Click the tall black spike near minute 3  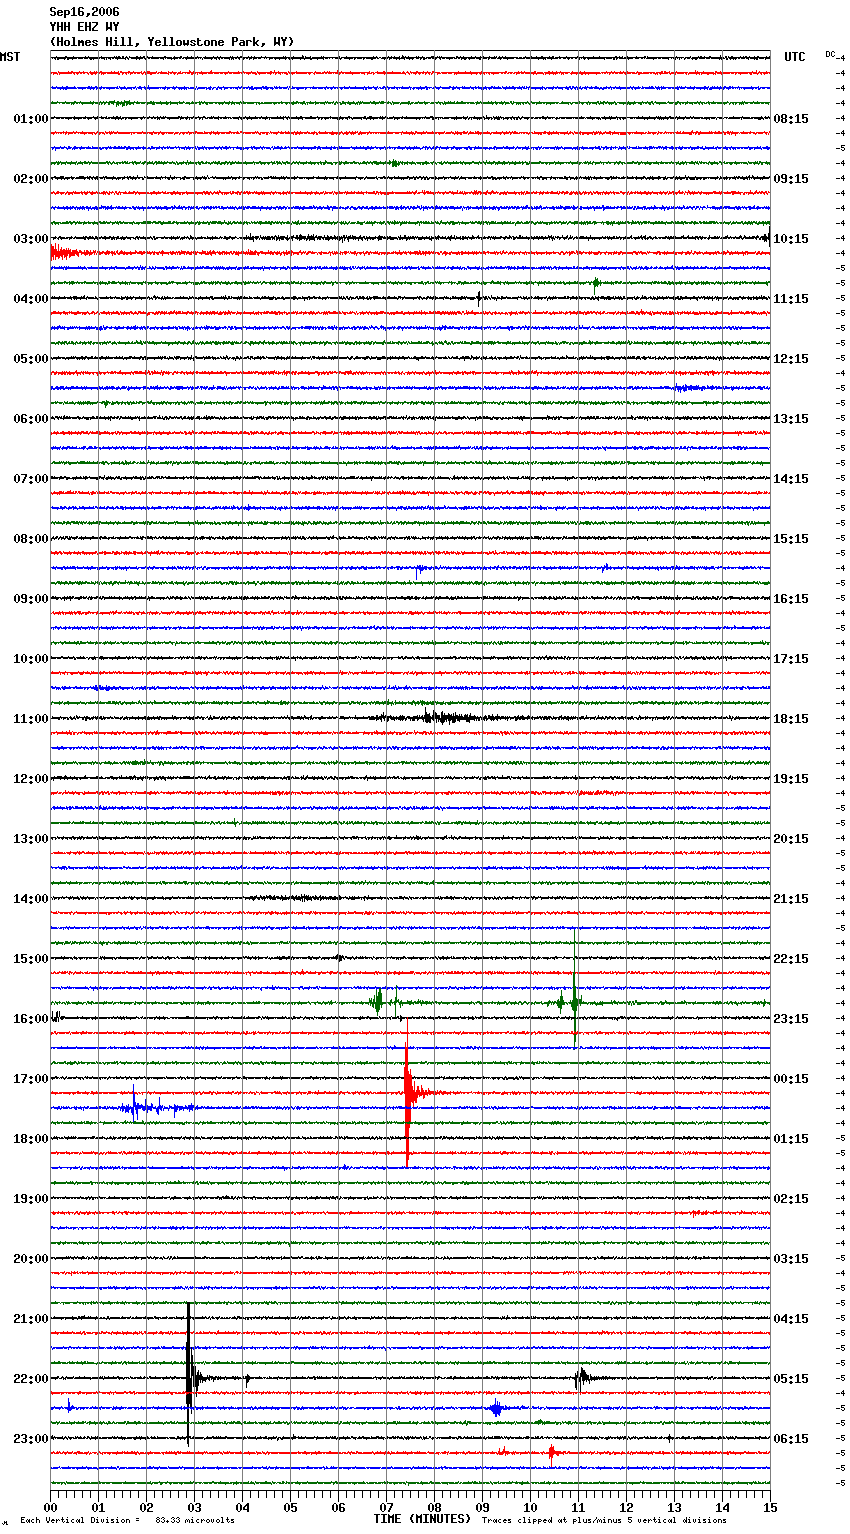coord(188,1375)
